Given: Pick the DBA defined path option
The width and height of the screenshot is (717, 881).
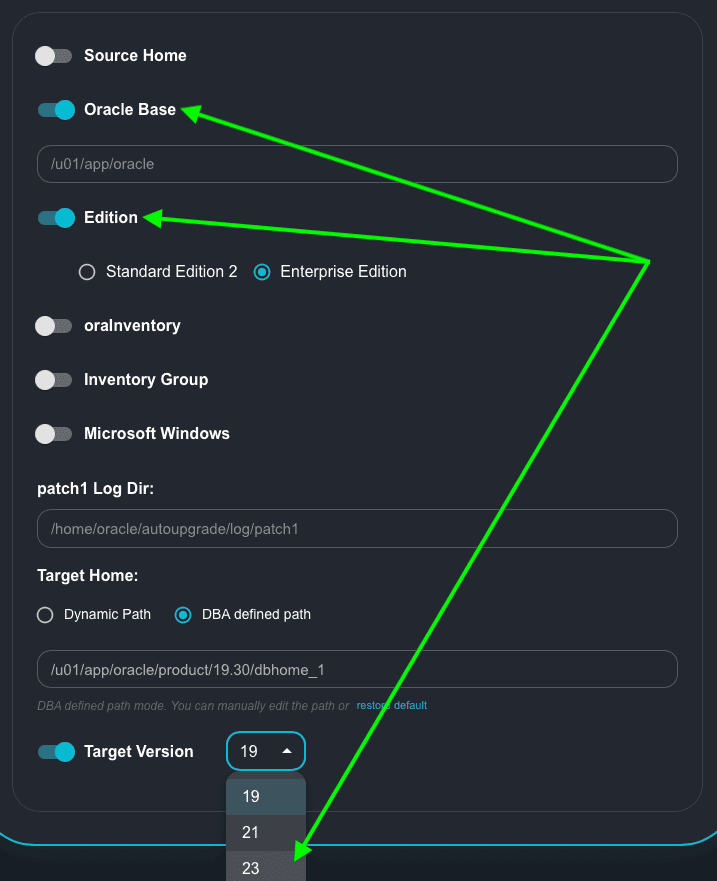Looking at the screenshot, I should click(x=183, y=615).
